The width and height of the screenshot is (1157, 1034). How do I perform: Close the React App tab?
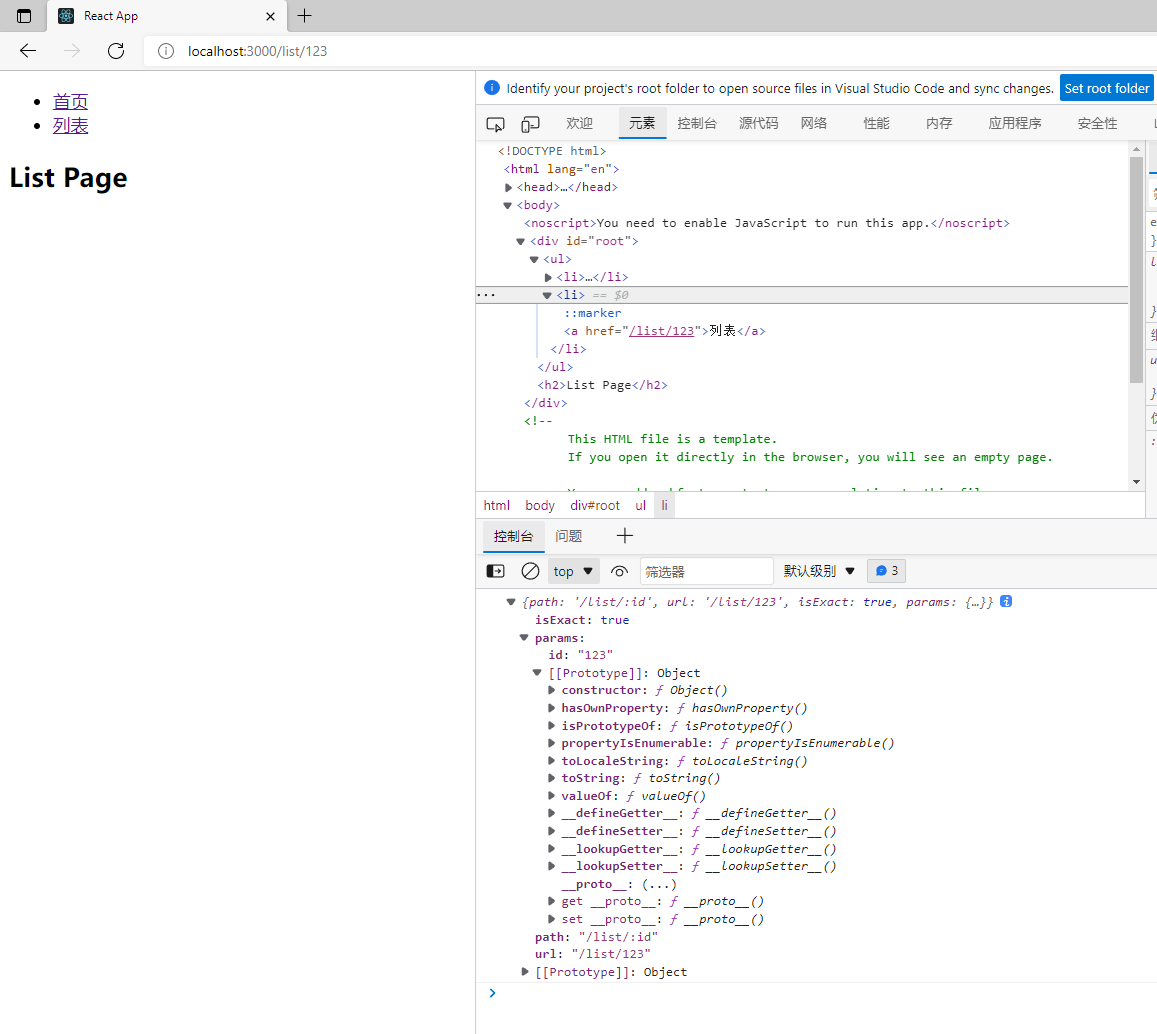pos(271,16)
